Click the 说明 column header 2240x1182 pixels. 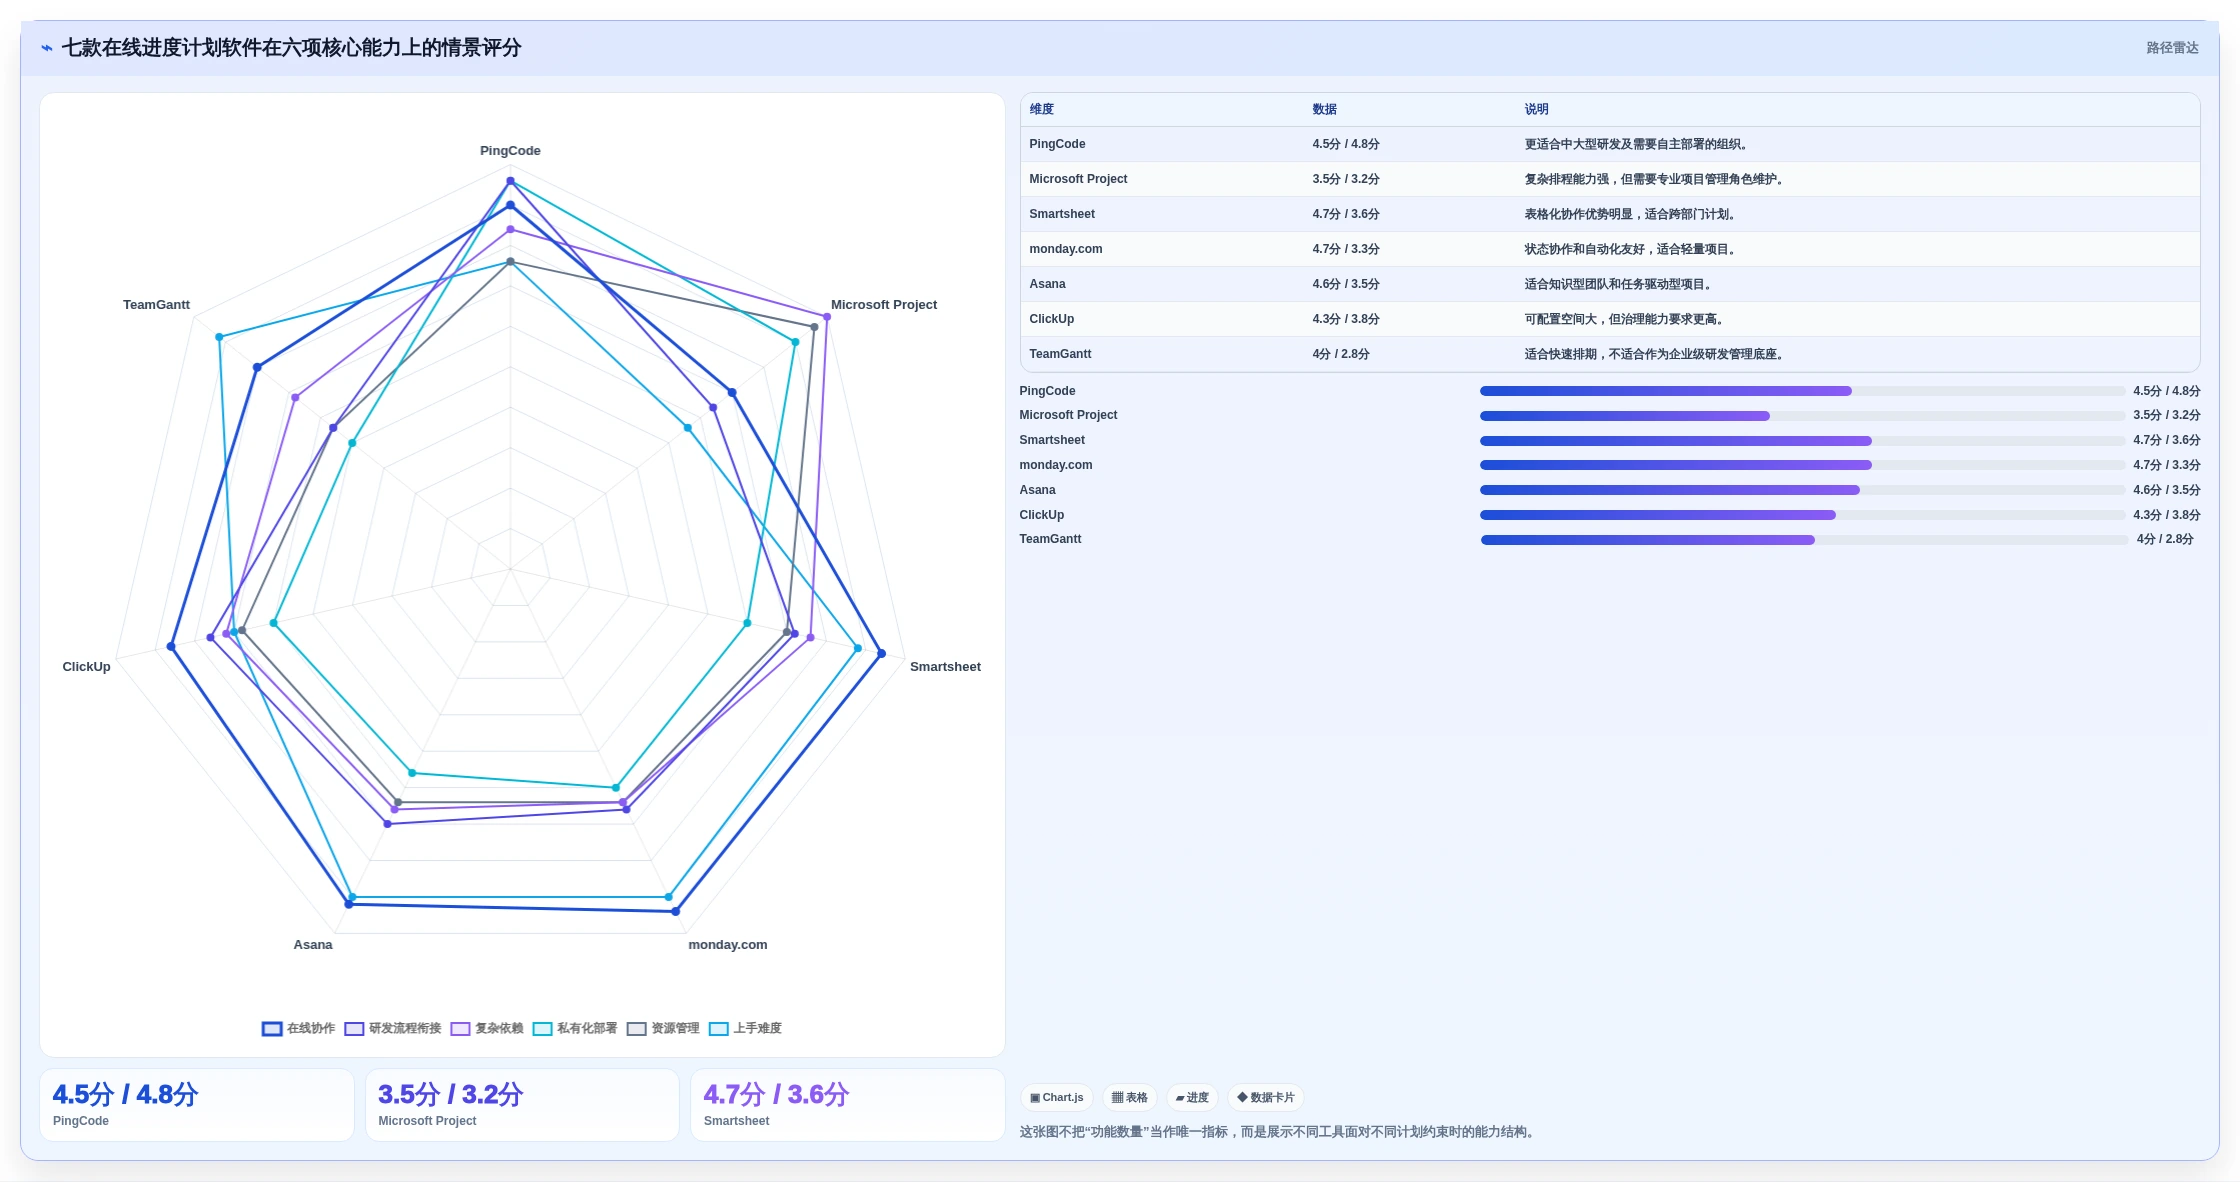[x=1536, y=109]
